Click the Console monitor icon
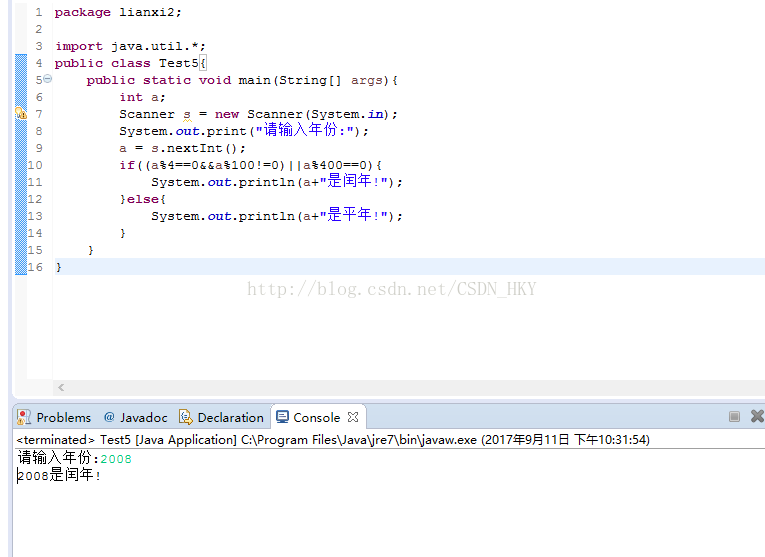The width and height of the screenshot is (765, 557). point(282,417)
